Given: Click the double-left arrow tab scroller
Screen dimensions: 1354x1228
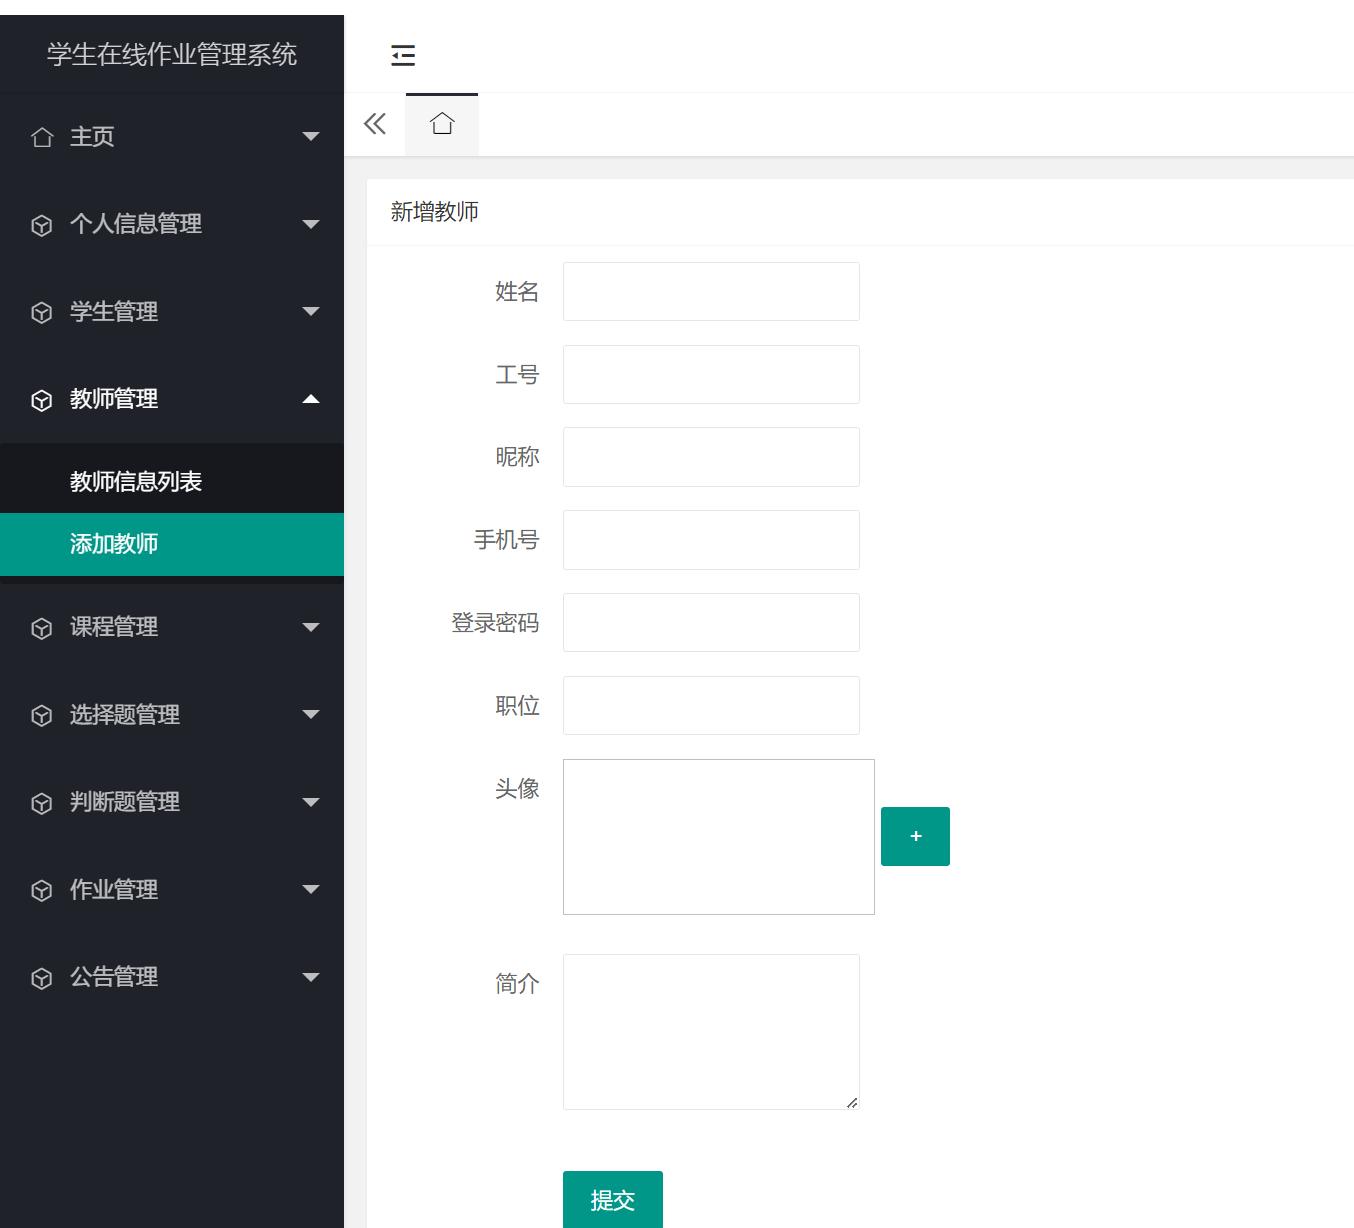Looking at the screenshot, I should point(375,124).
